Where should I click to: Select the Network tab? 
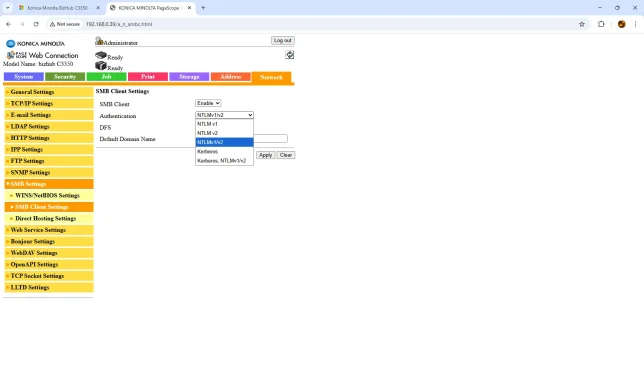click(271, 77)
